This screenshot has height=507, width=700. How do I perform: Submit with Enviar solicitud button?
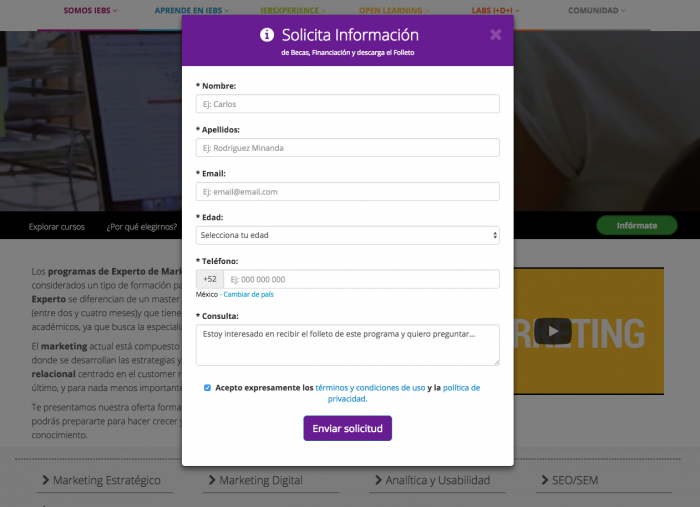click(347, 428)
